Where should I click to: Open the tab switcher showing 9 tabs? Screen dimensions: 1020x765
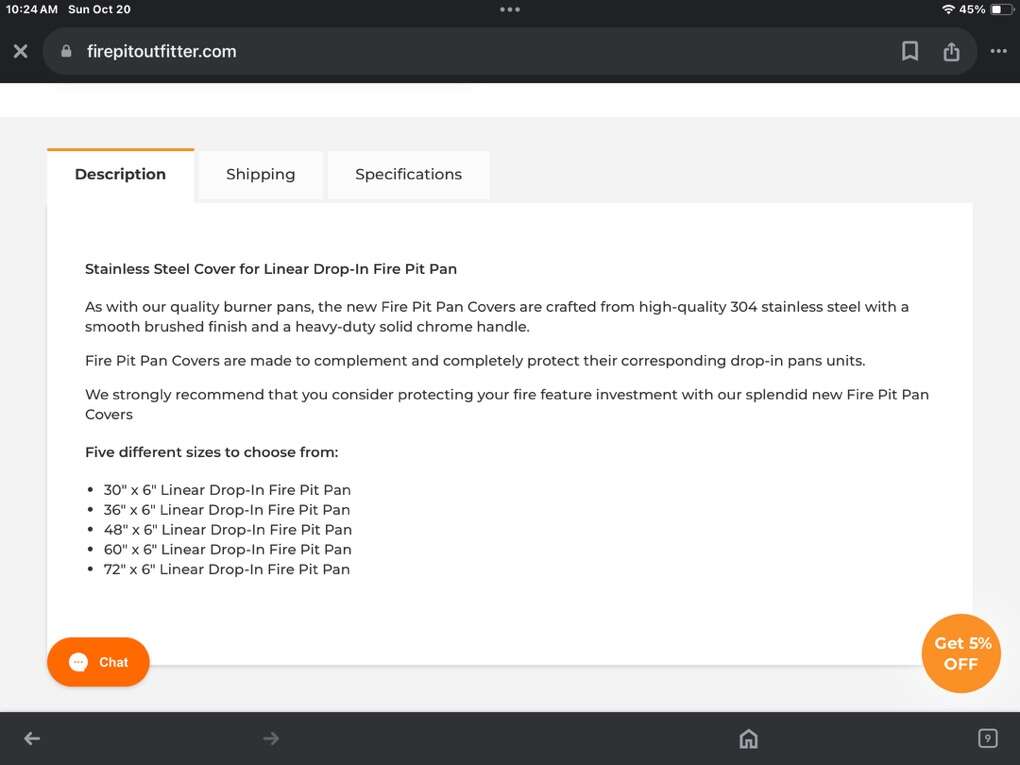click(987, 739)
